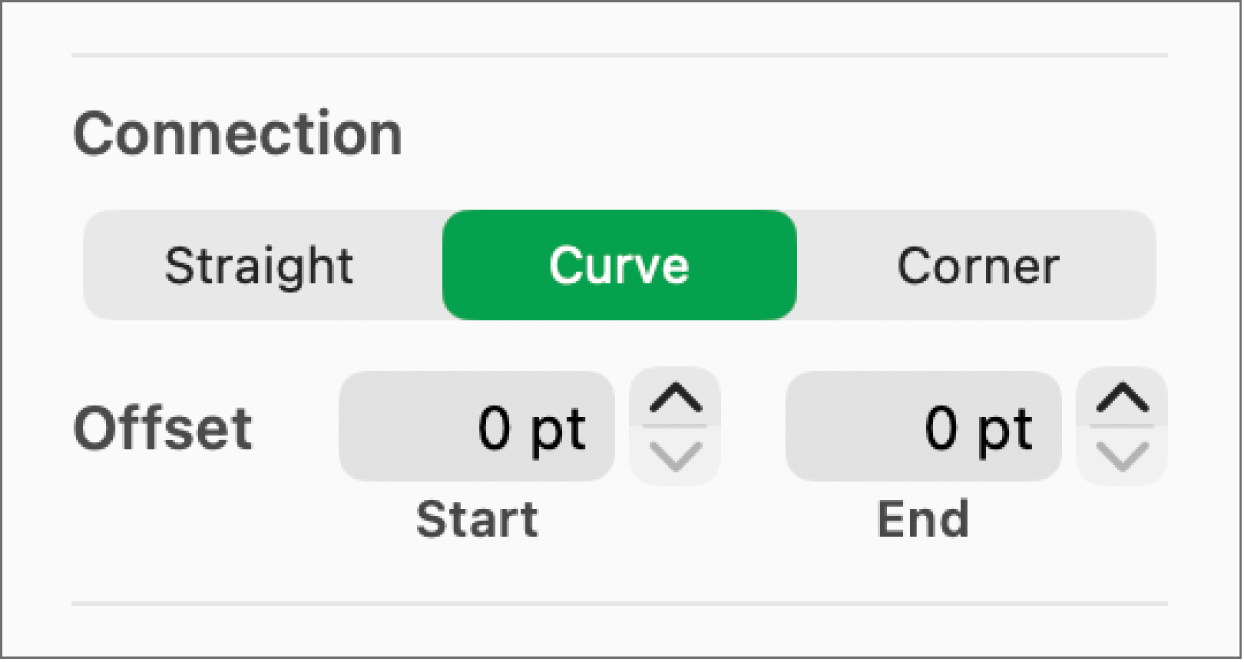Click the Connection section heading
The width and height of the screenshot is (1244, 662).
pos(238,134)
